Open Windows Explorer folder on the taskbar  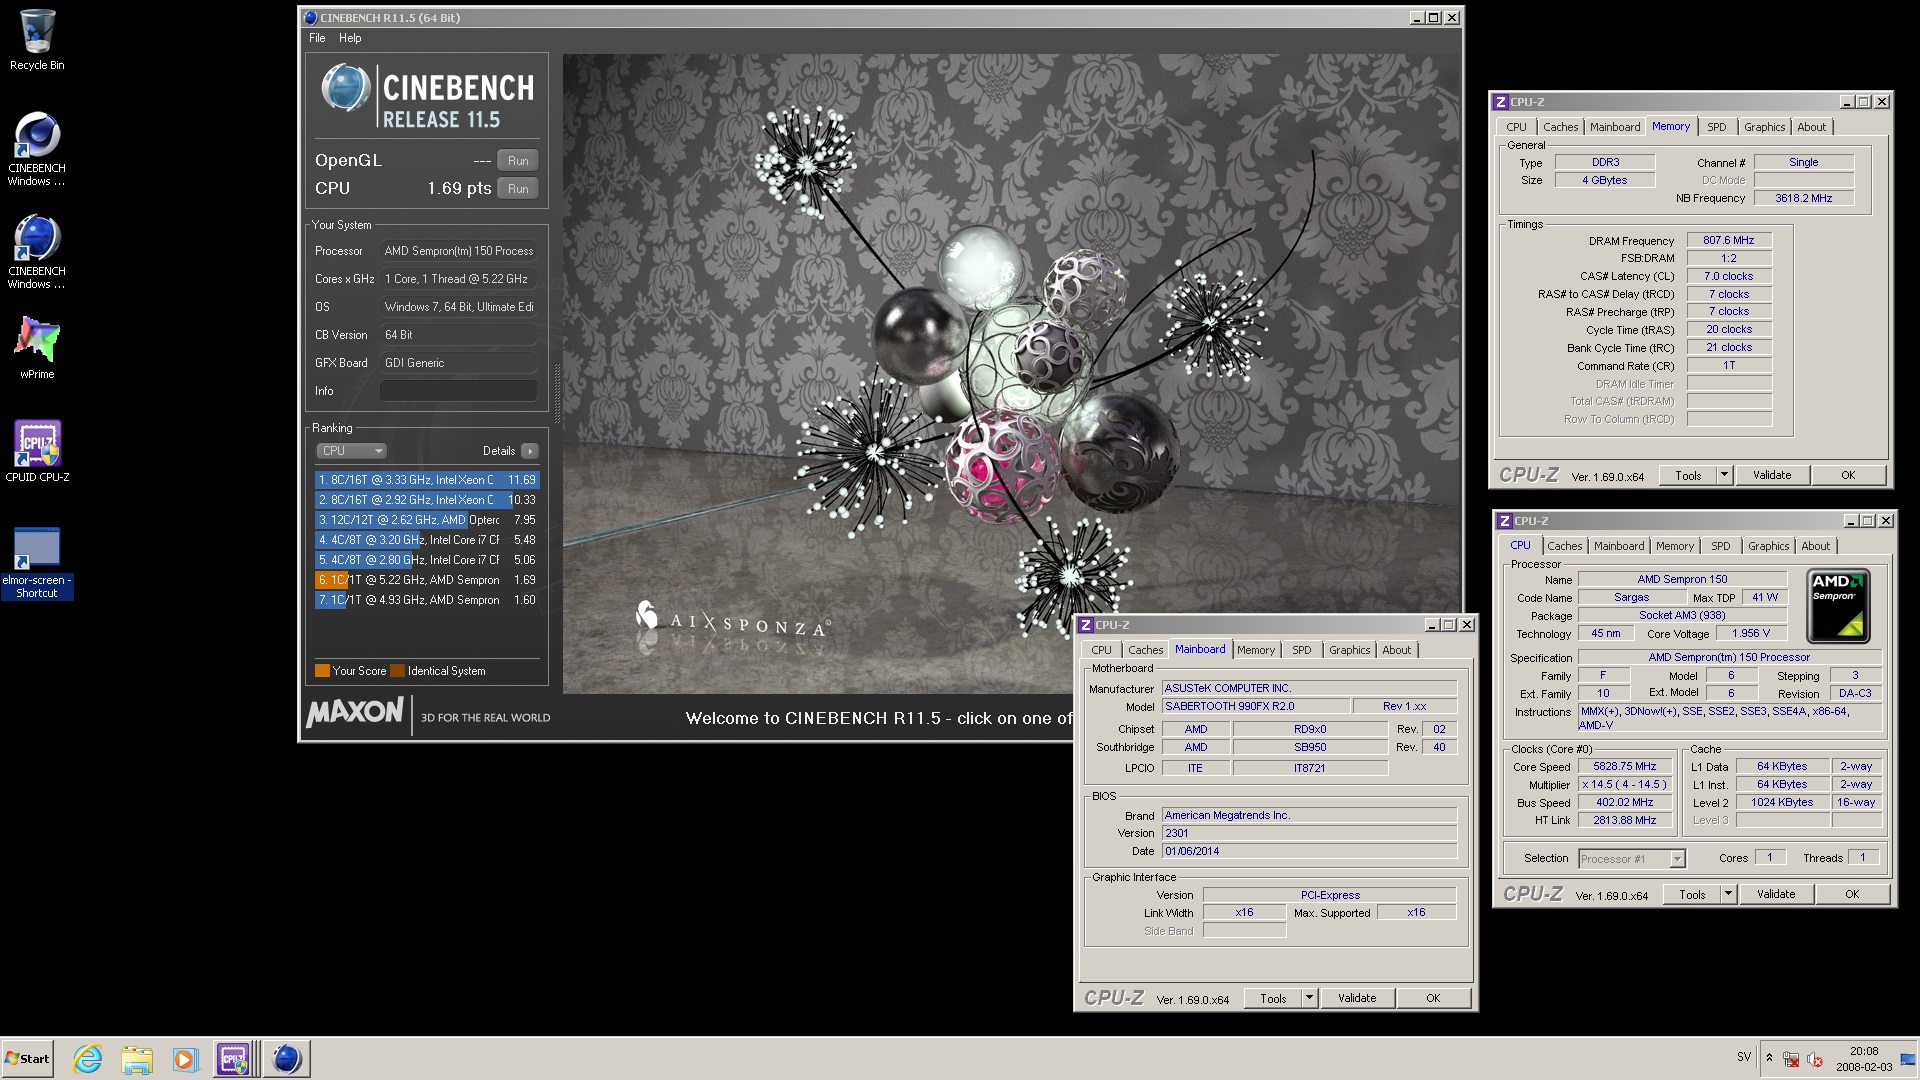click(137, 1059)
